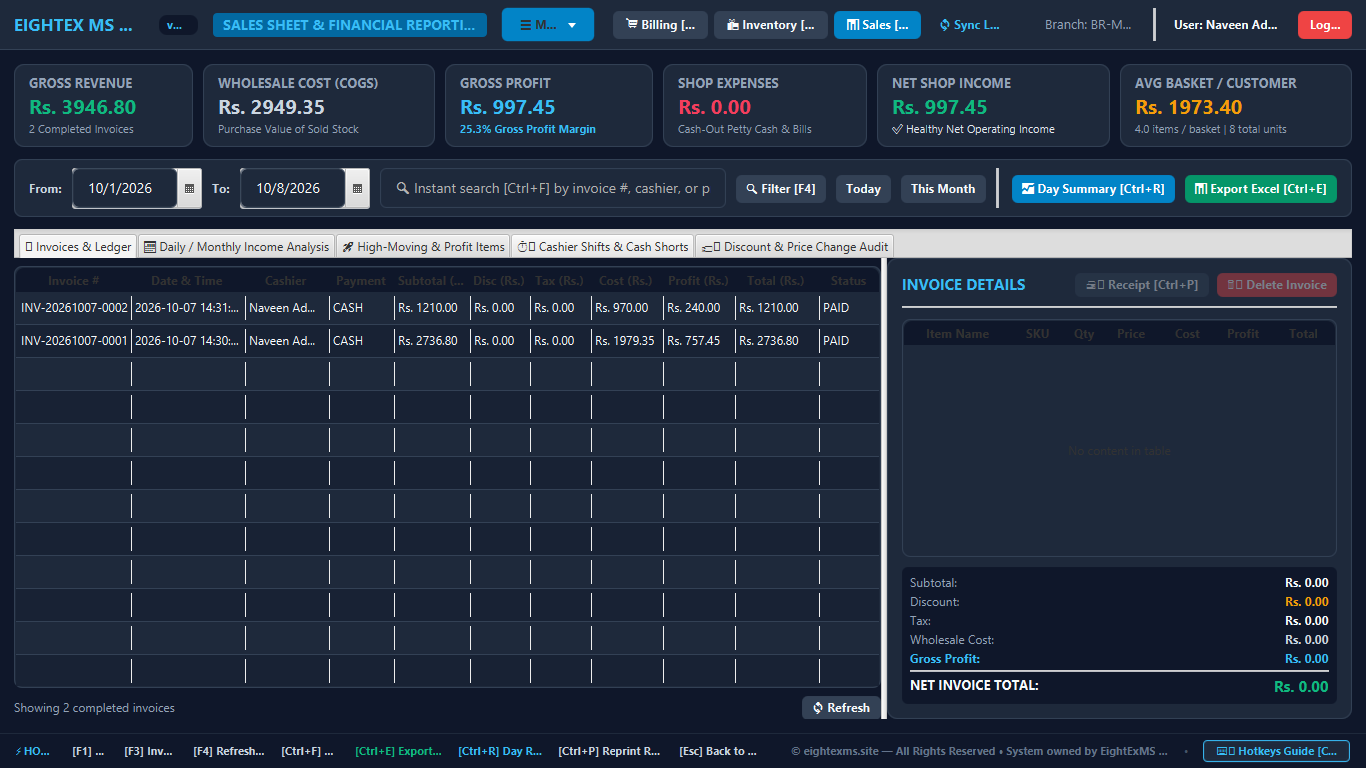The width and height of the screenshot is (1366, 768).
Task: Click the Avg Basket / Customer card
Action: pos(1236,105)
